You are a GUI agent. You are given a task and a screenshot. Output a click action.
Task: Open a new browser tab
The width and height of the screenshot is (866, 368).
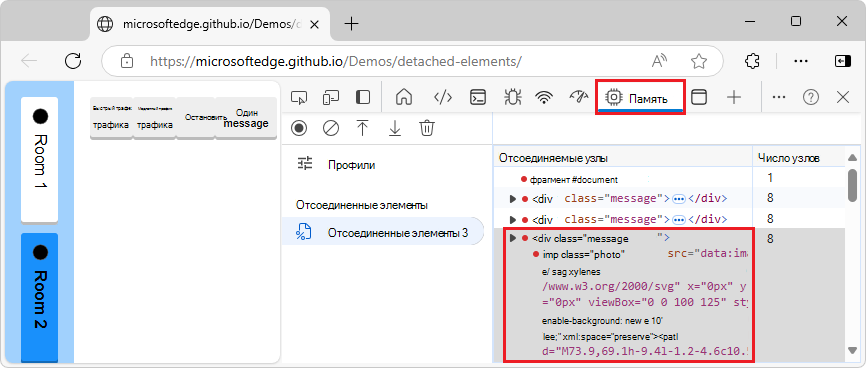pos(351,23)
